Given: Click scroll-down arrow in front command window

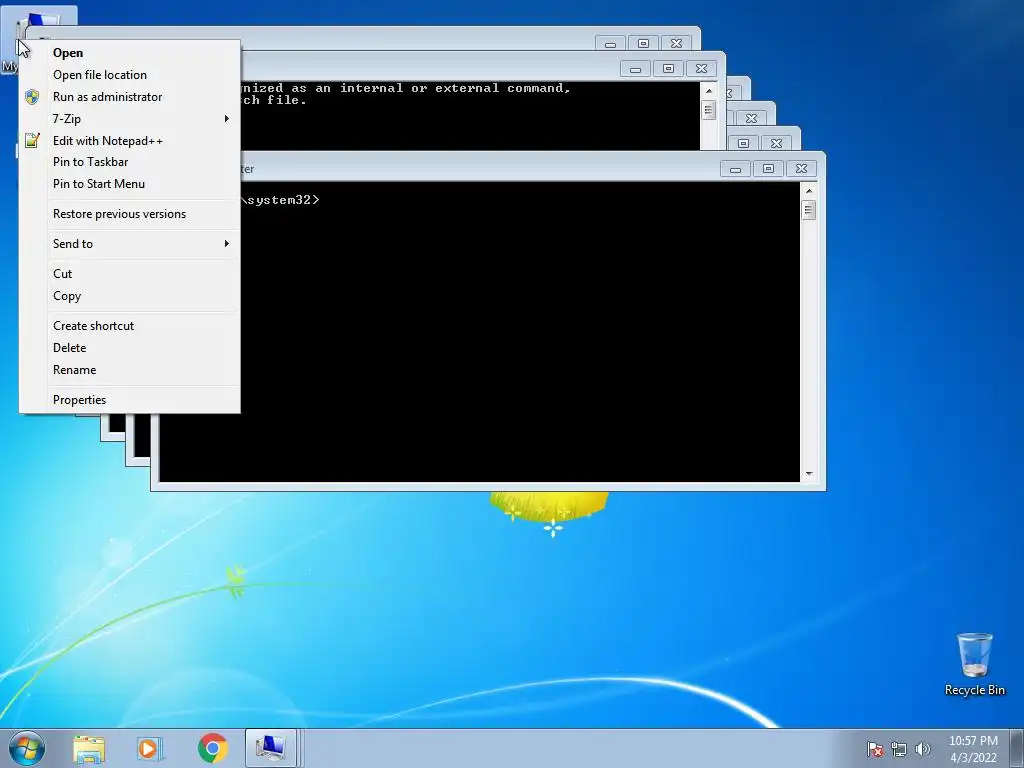Looking at the screenshot, I should (x=808, y=474).
